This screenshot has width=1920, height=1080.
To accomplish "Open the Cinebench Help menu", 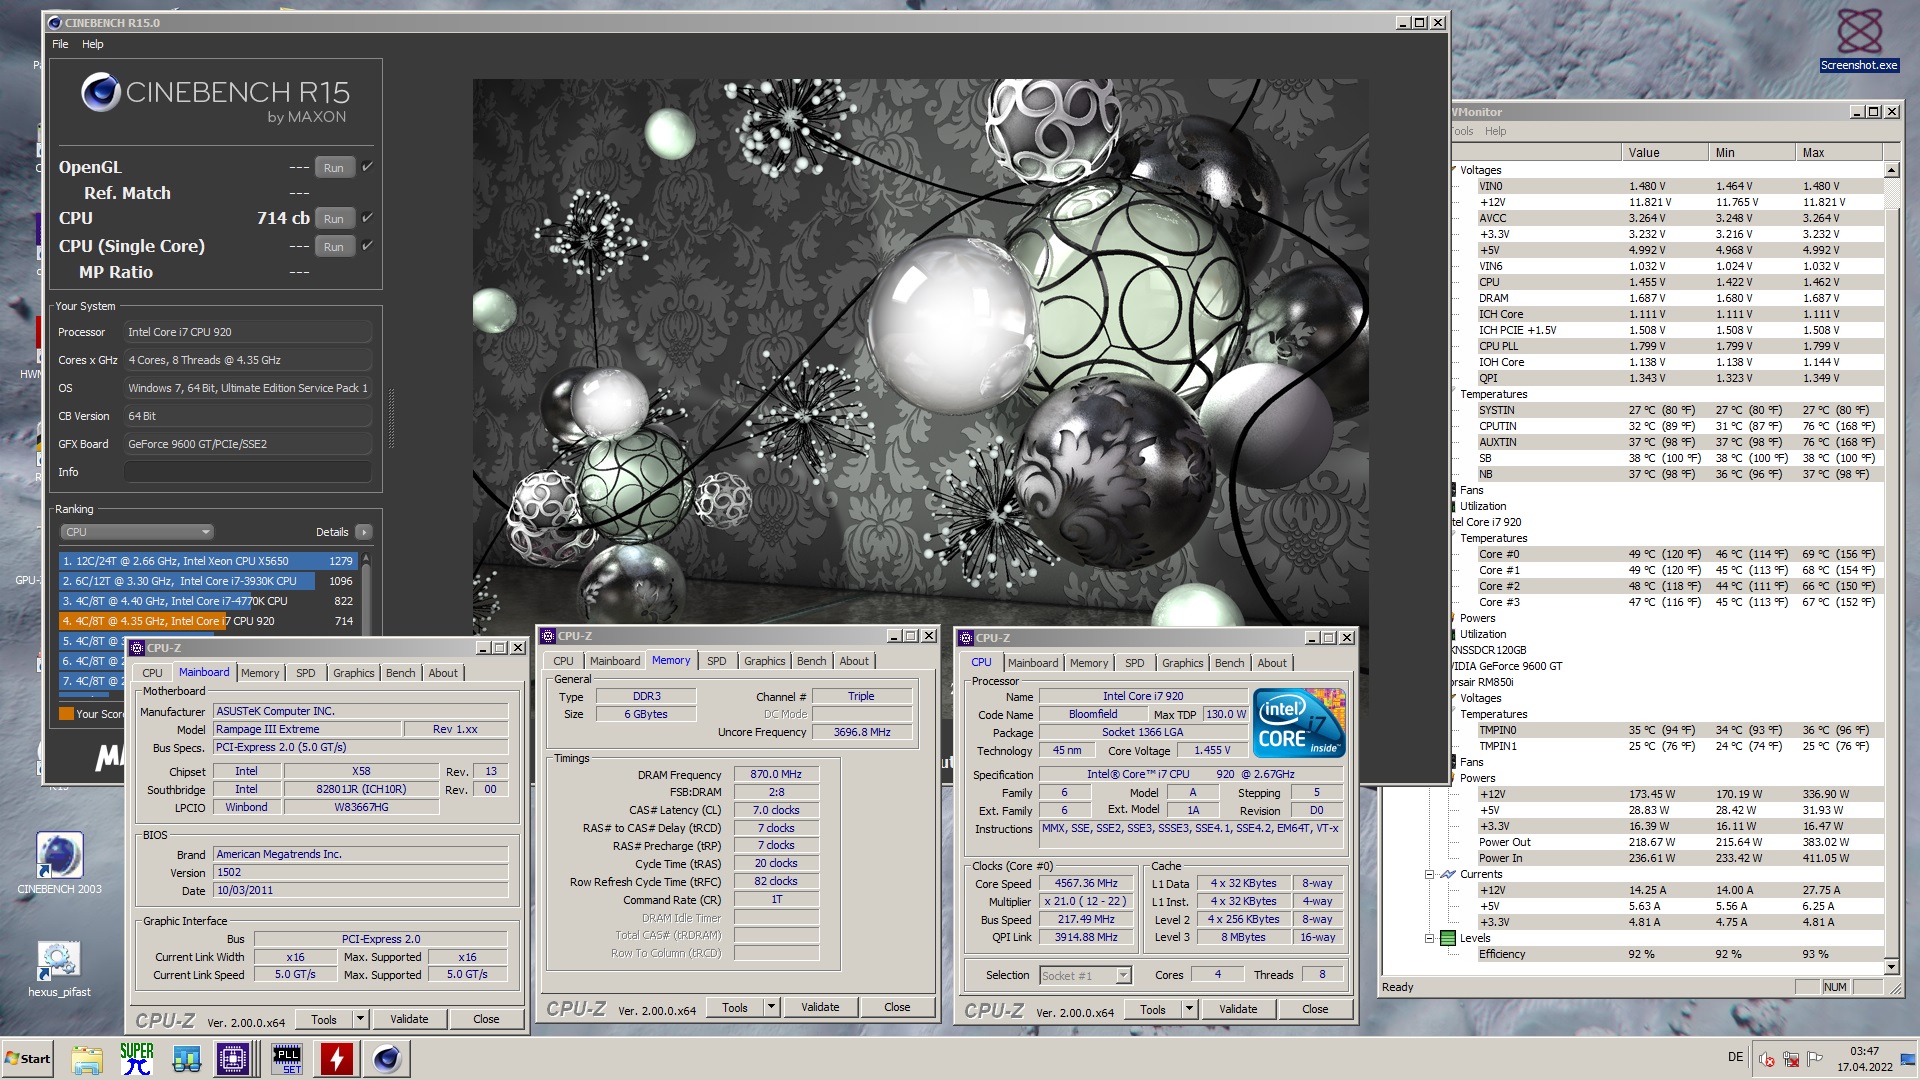I will 93,44.
